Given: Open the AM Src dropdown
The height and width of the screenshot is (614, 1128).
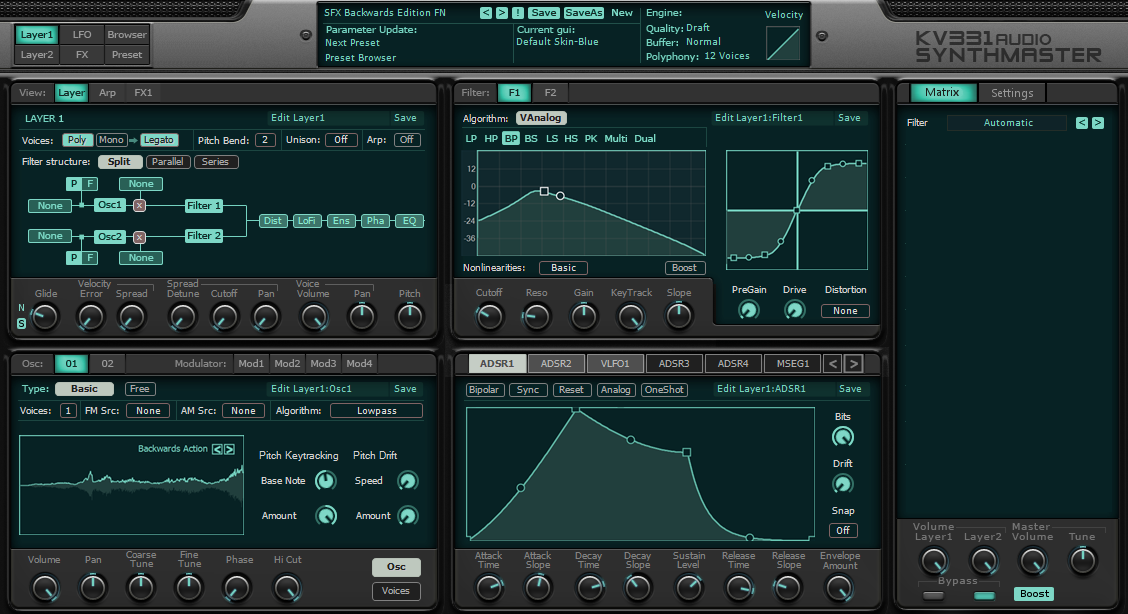Looking at the screenshot, I should [243, 411].
